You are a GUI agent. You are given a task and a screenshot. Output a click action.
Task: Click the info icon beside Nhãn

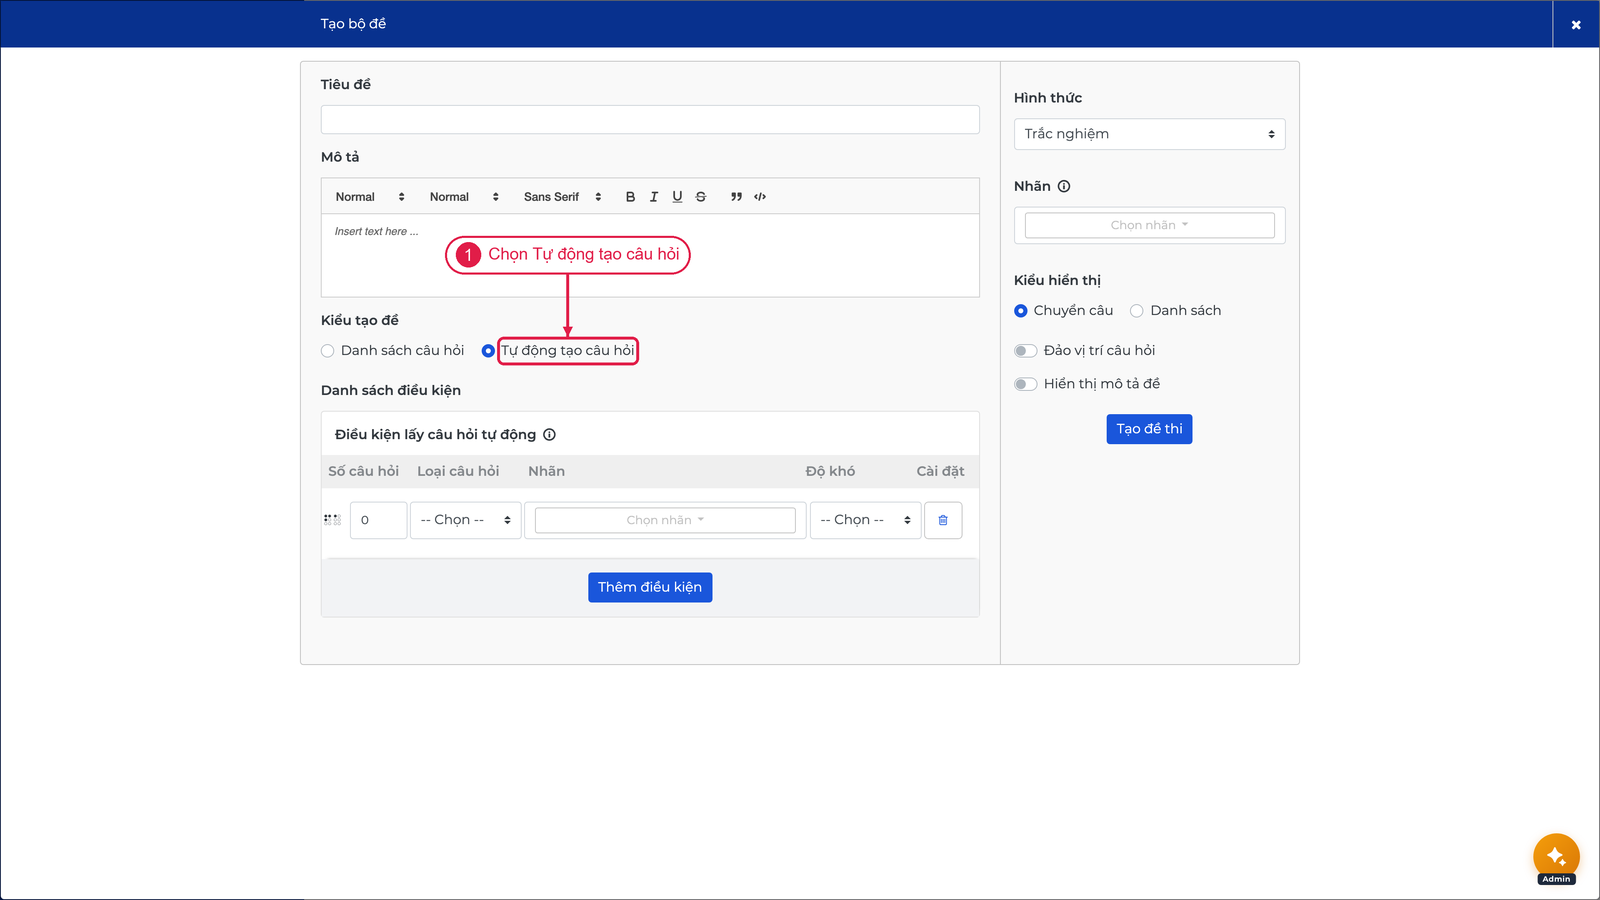[1064, 186]
